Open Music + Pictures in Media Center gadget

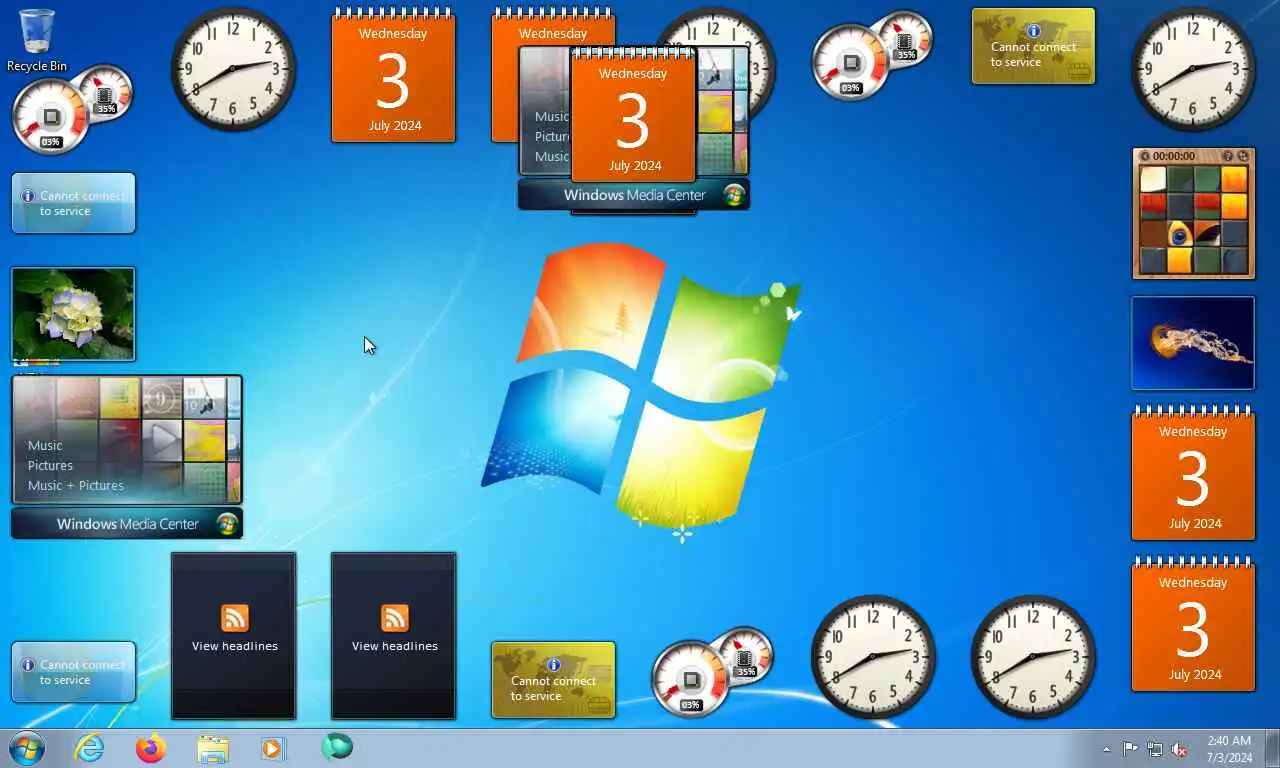(76, 486)
